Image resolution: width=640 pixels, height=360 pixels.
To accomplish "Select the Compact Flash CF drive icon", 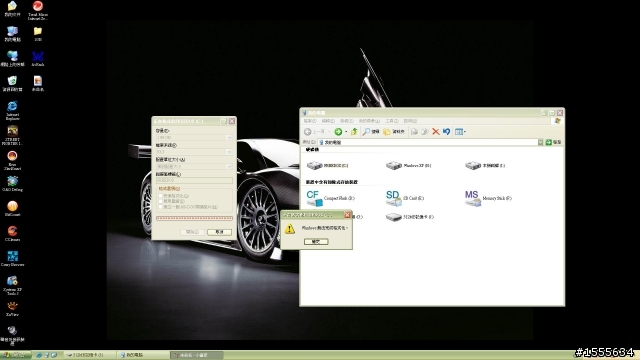I will coord(314,198).
